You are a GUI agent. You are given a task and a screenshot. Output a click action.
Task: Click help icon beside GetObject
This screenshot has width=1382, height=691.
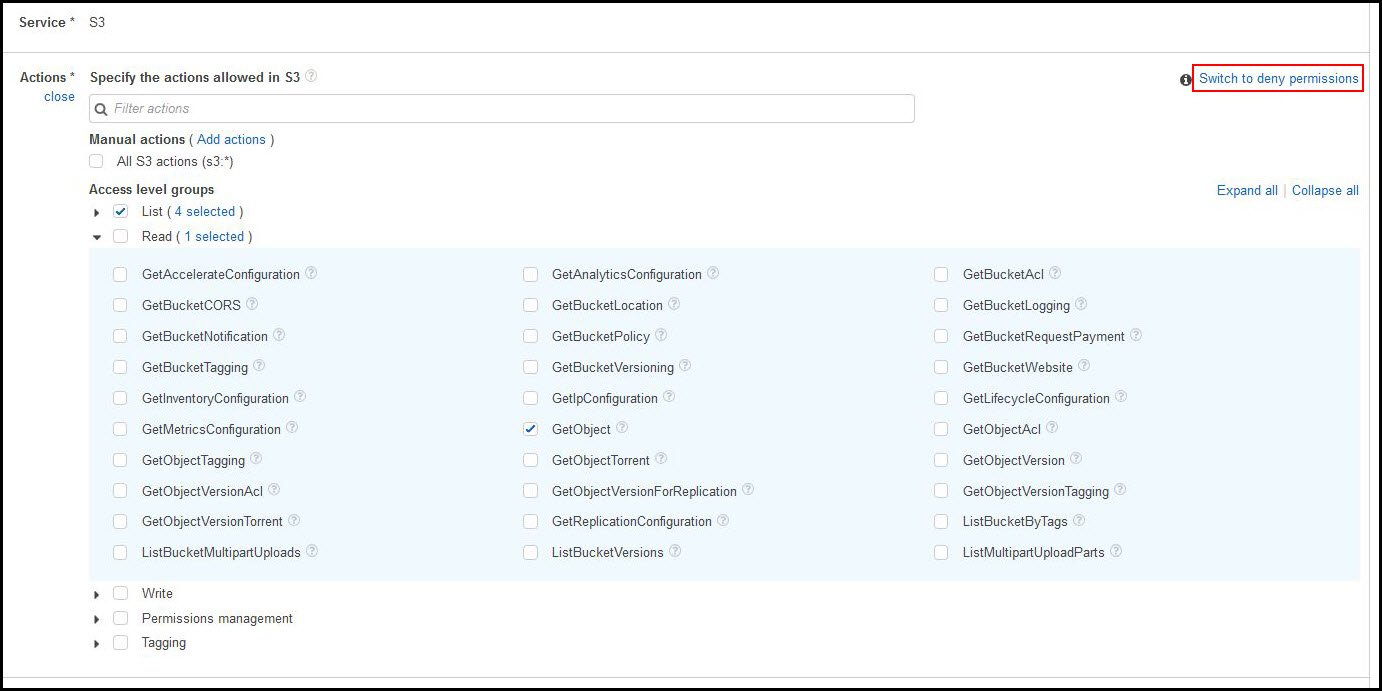(622, 428)
